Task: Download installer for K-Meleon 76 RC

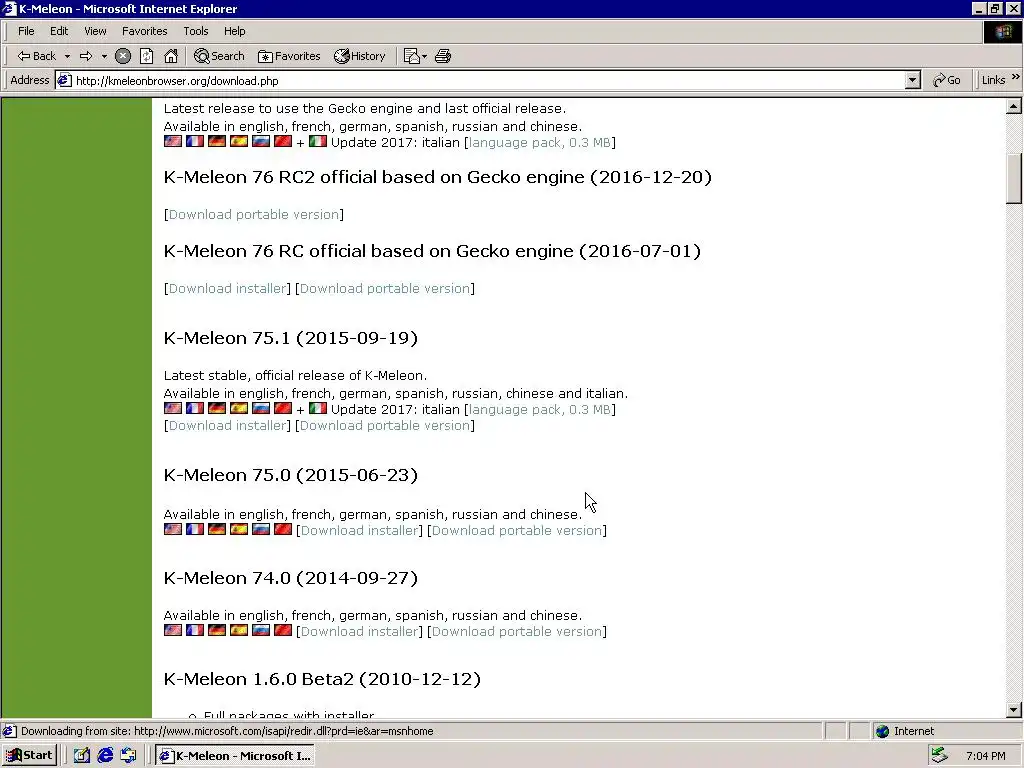Action: (x=227, y=289)
